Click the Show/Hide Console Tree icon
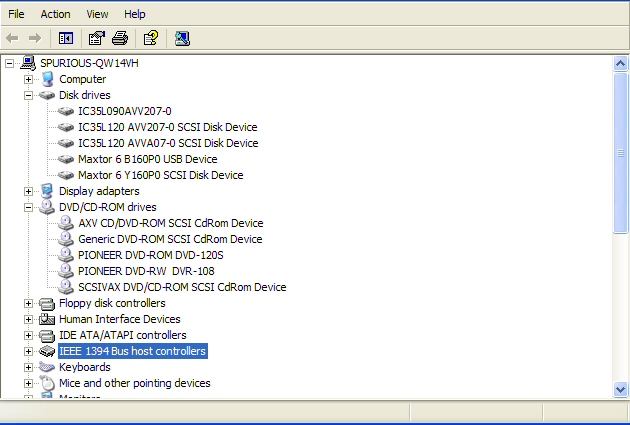 [x=66, y=38]
